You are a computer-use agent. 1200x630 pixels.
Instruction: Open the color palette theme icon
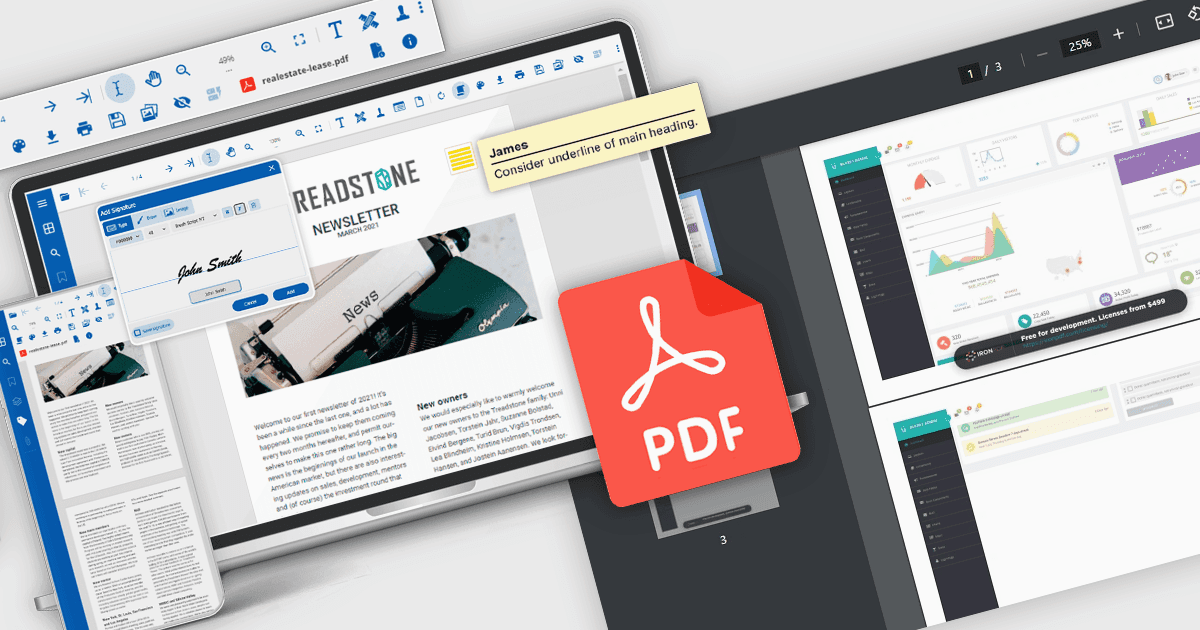(x=19, y=145)
